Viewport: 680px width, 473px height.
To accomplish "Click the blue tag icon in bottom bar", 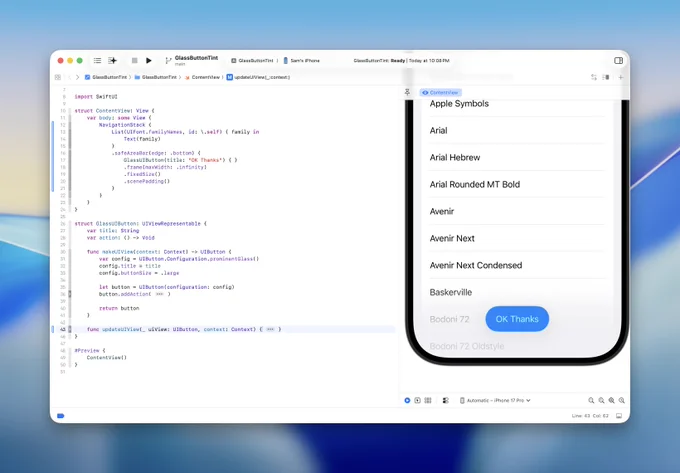I will [61, 416].
